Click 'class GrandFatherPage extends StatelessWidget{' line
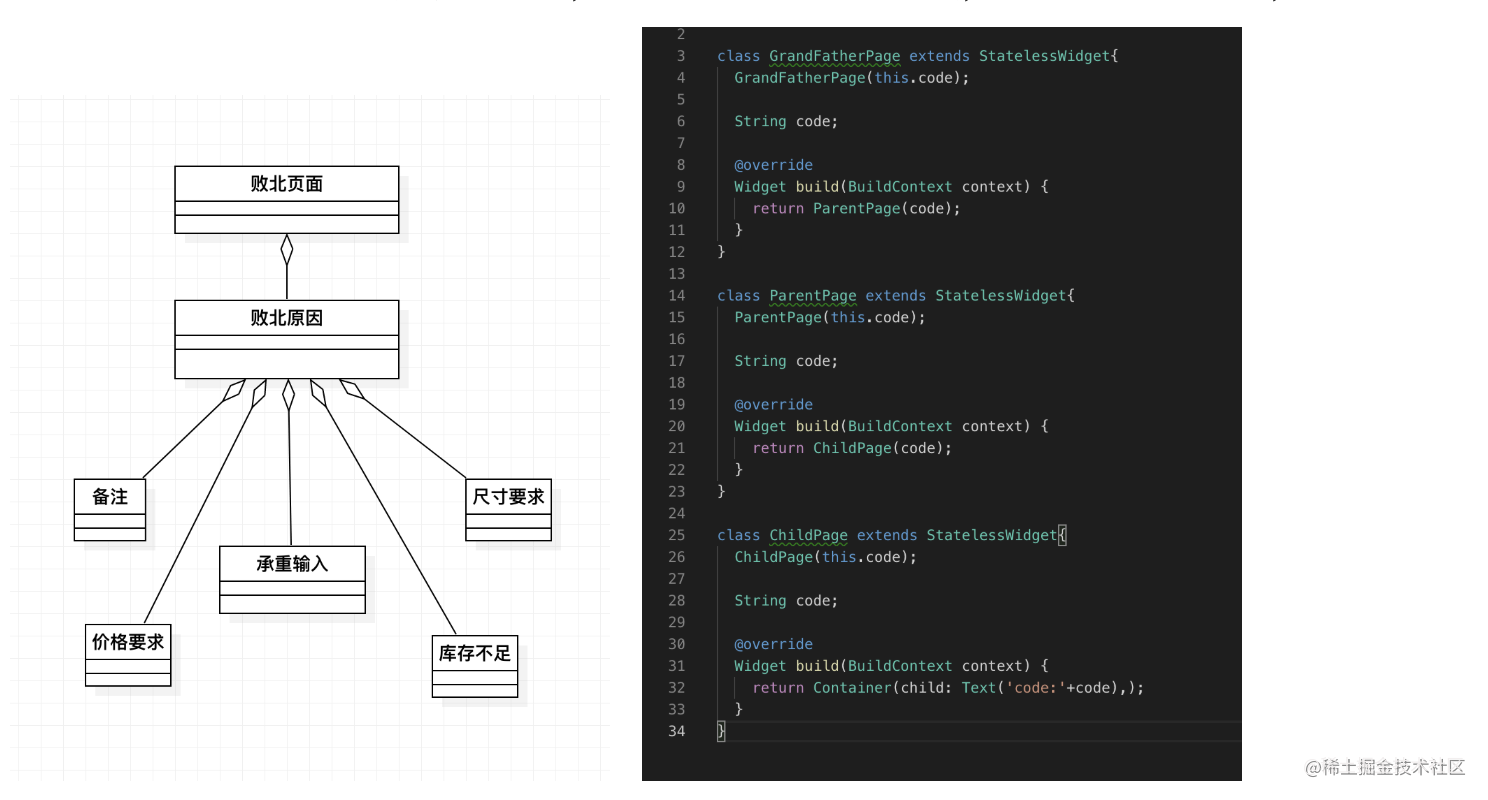The image size is (1488, 800). (917, 56)
